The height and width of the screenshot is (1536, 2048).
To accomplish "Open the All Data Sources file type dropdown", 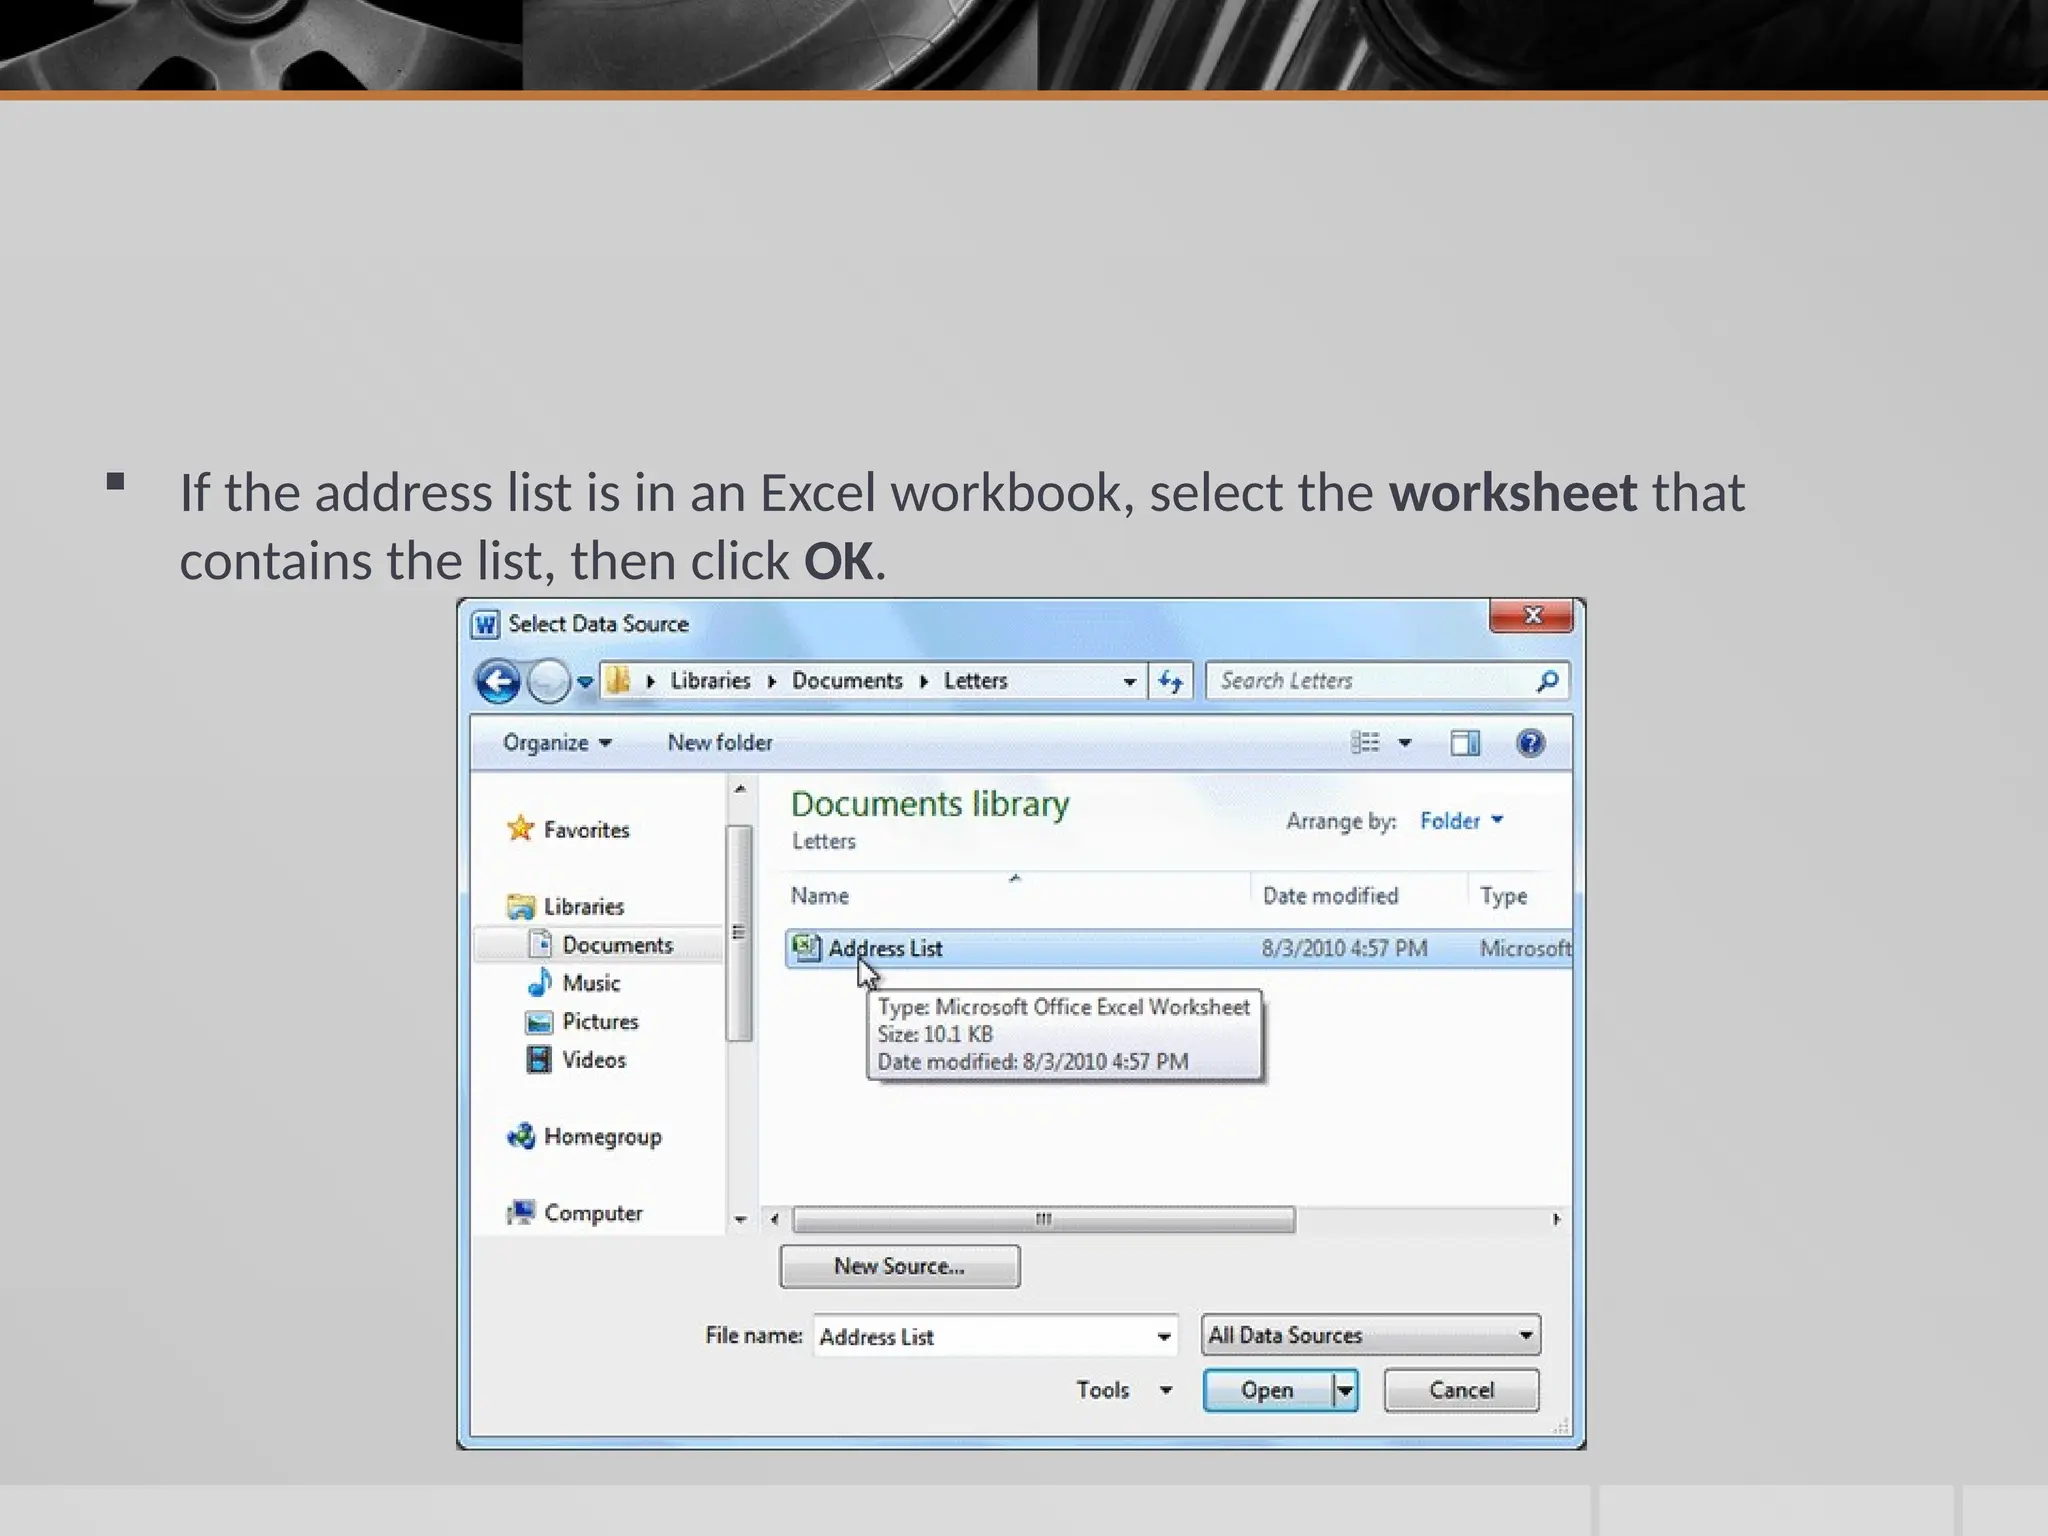I will point(1370,1335).
